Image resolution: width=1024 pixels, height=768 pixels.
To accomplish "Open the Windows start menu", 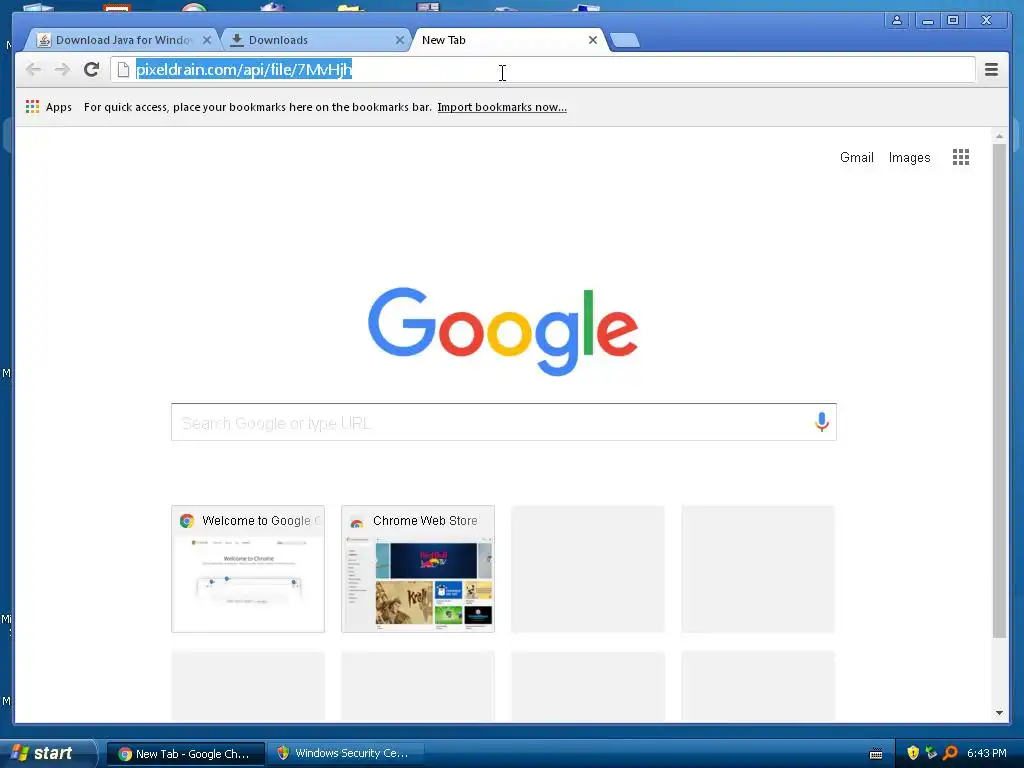I will [46, 753].
